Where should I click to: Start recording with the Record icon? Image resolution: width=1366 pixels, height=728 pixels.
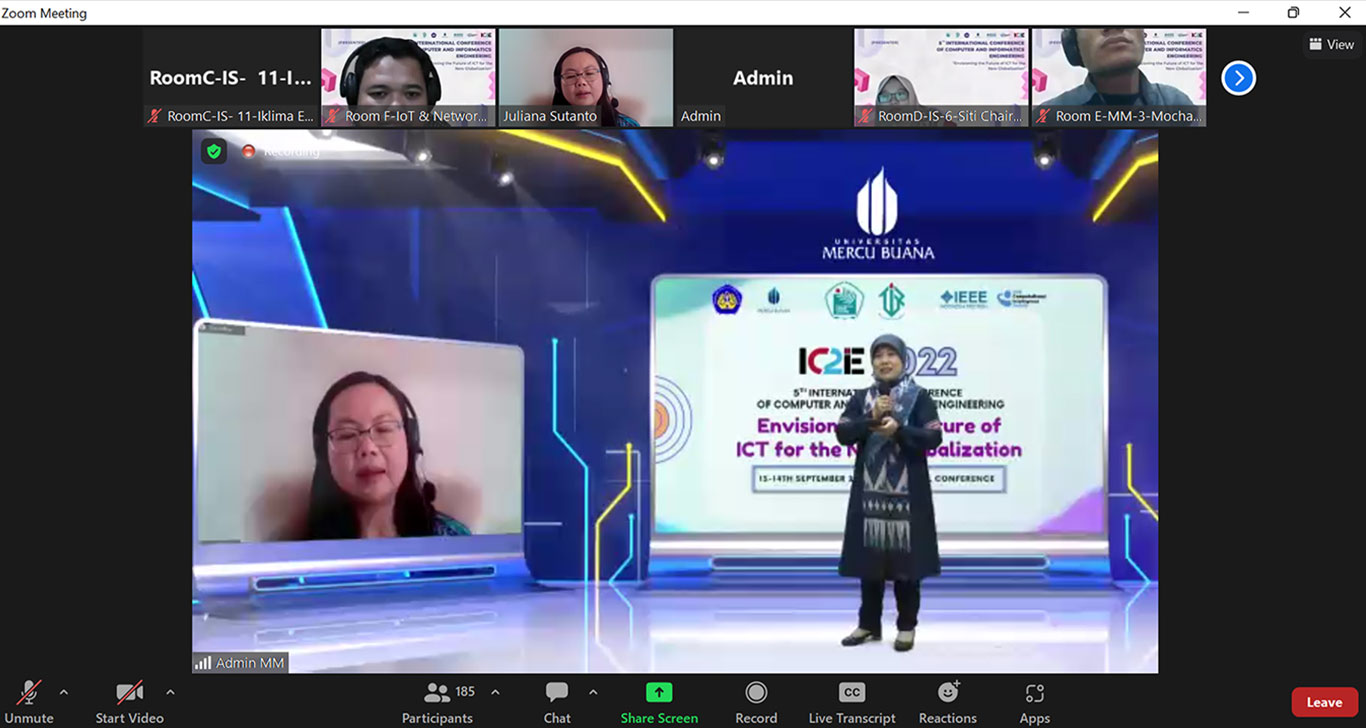(756, 692)
